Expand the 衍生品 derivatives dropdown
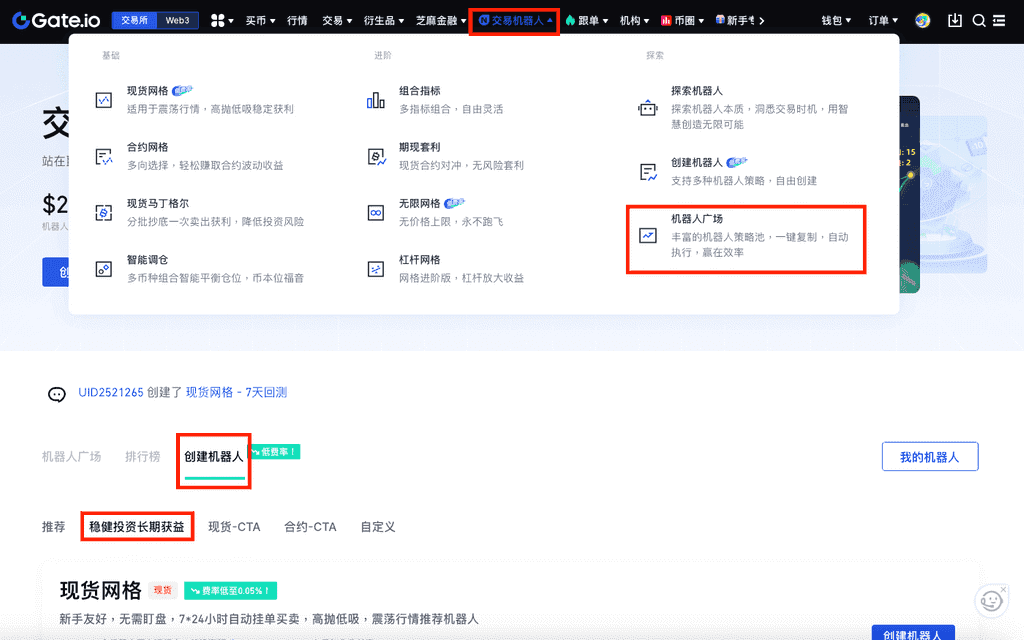The image size is (1024, 640). (384, 20)
